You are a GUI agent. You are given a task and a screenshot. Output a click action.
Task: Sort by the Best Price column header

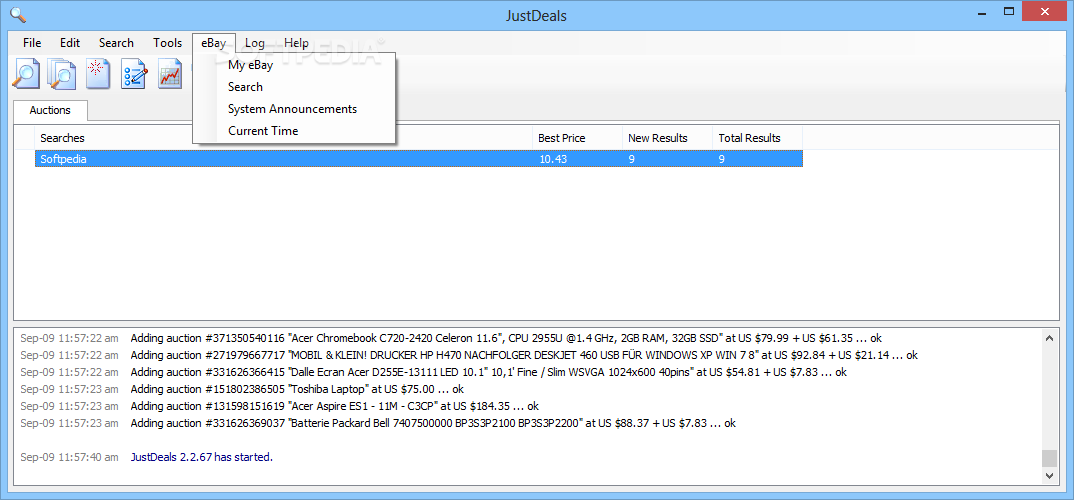(x=577, y=138)
